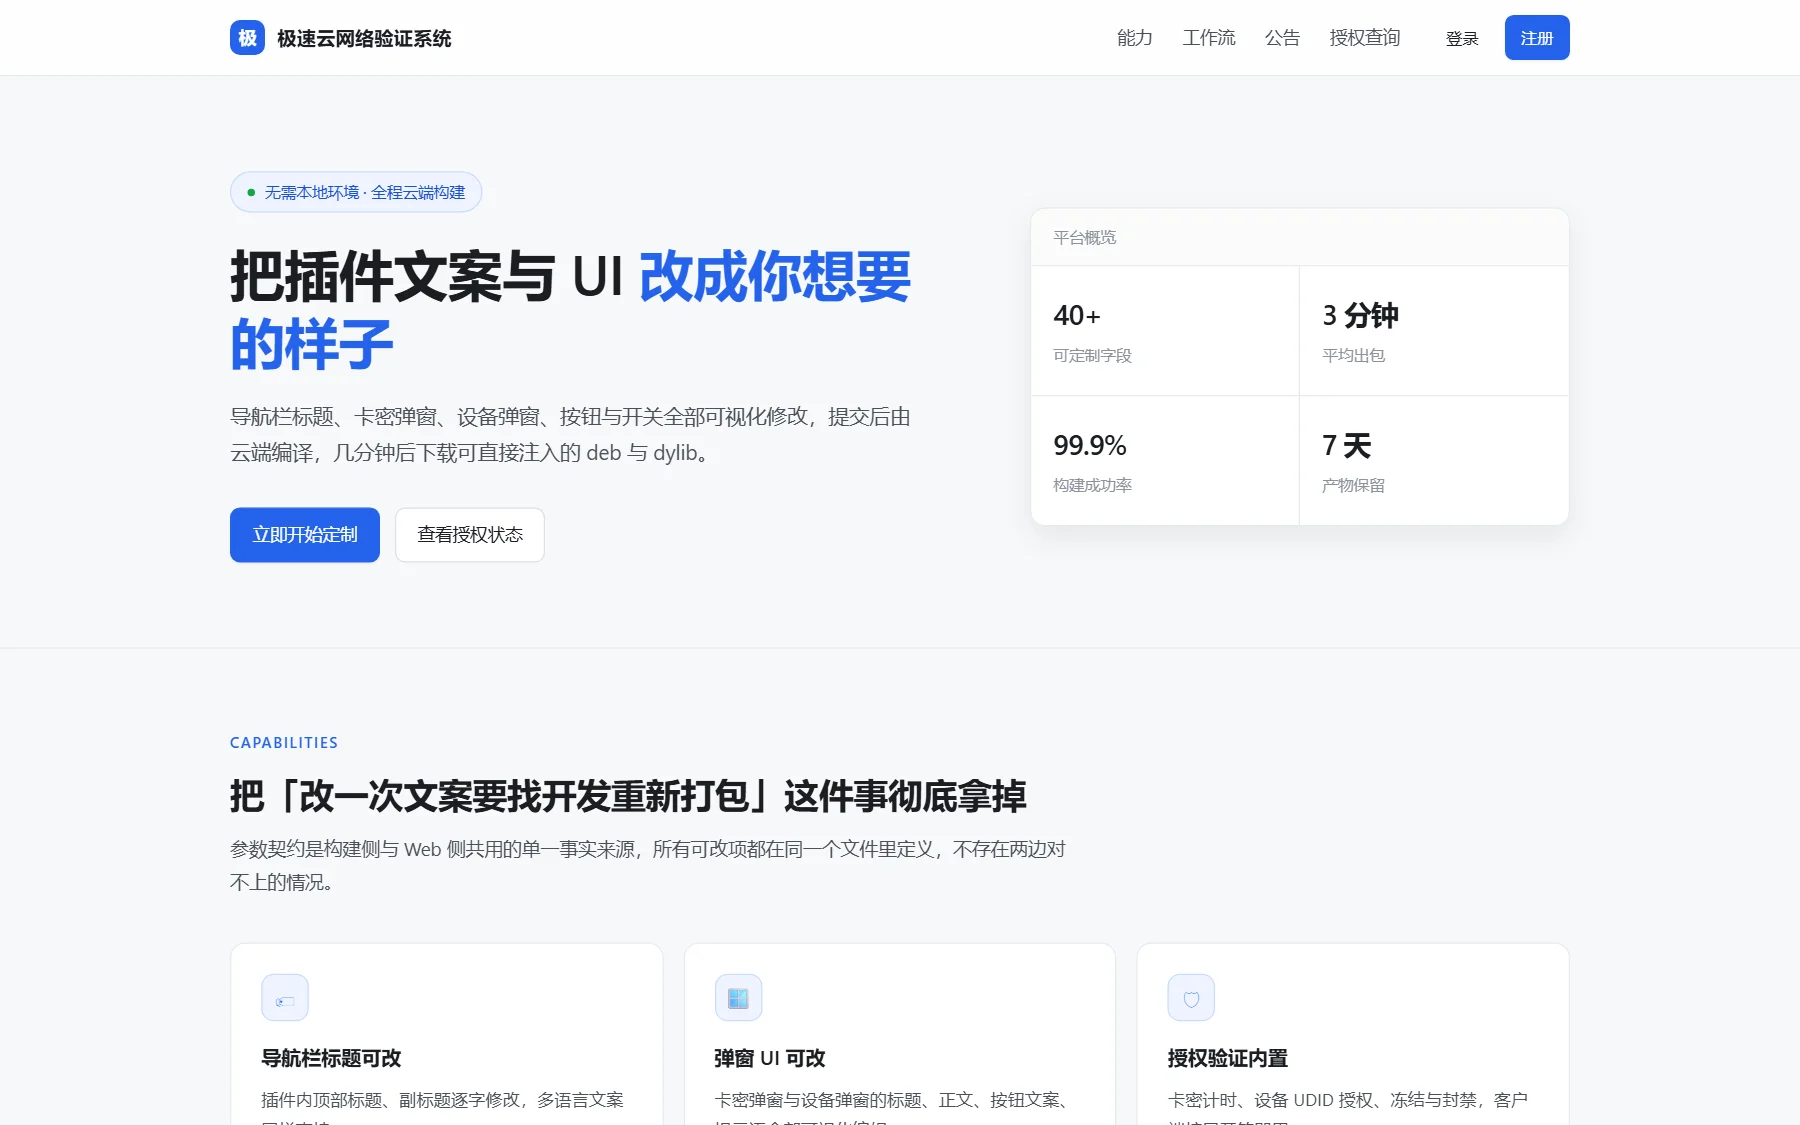Click the 登录 login link

click(x=1461, y=38)
